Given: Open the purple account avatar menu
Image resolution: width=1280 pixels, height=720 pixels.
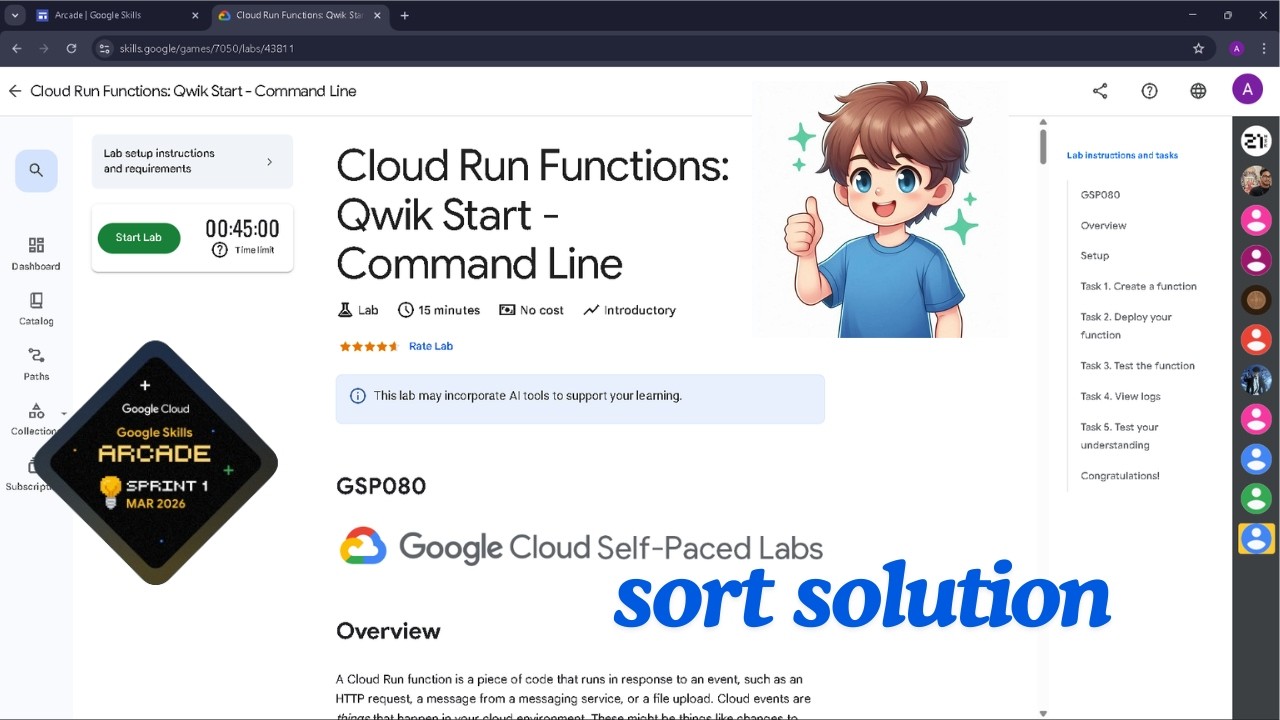Looking at the screenshot, I should tap(1247, 90).
